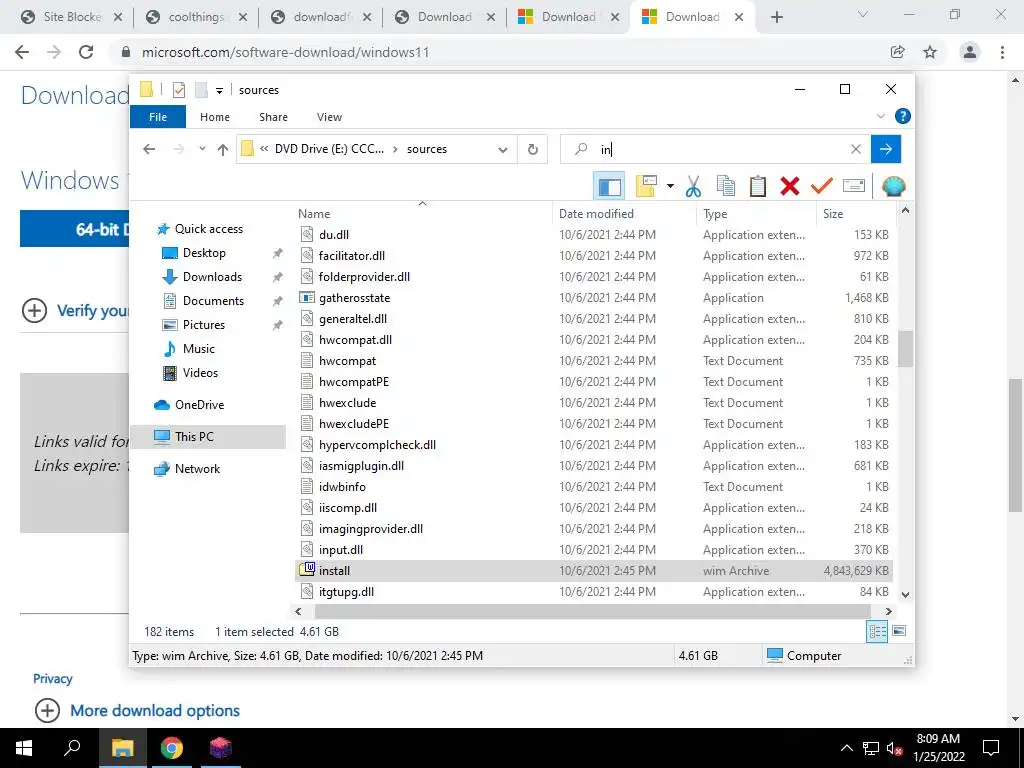This screenshot has height=768, width=1024.
Task: Click the Explorer search input field
Action: pyautogui.click(x=717, y=150)
